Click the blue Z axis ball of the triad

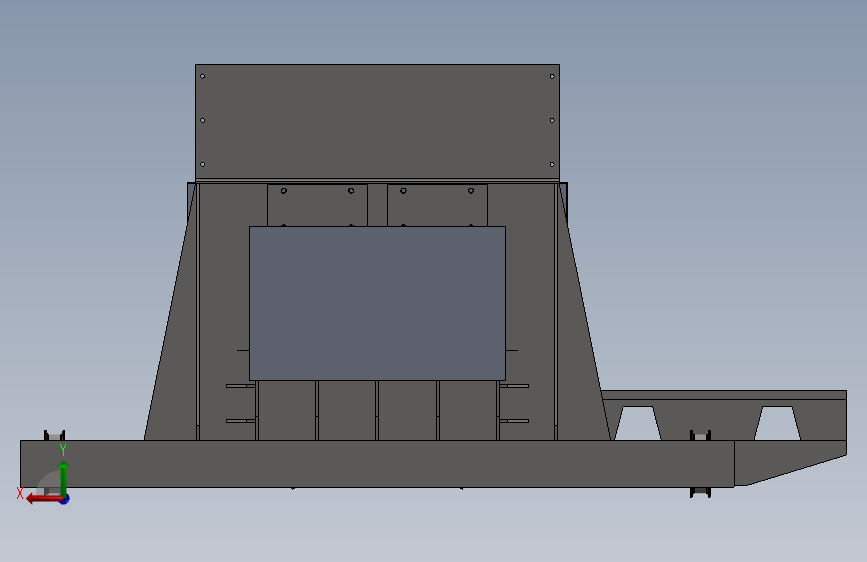point(65,499)
